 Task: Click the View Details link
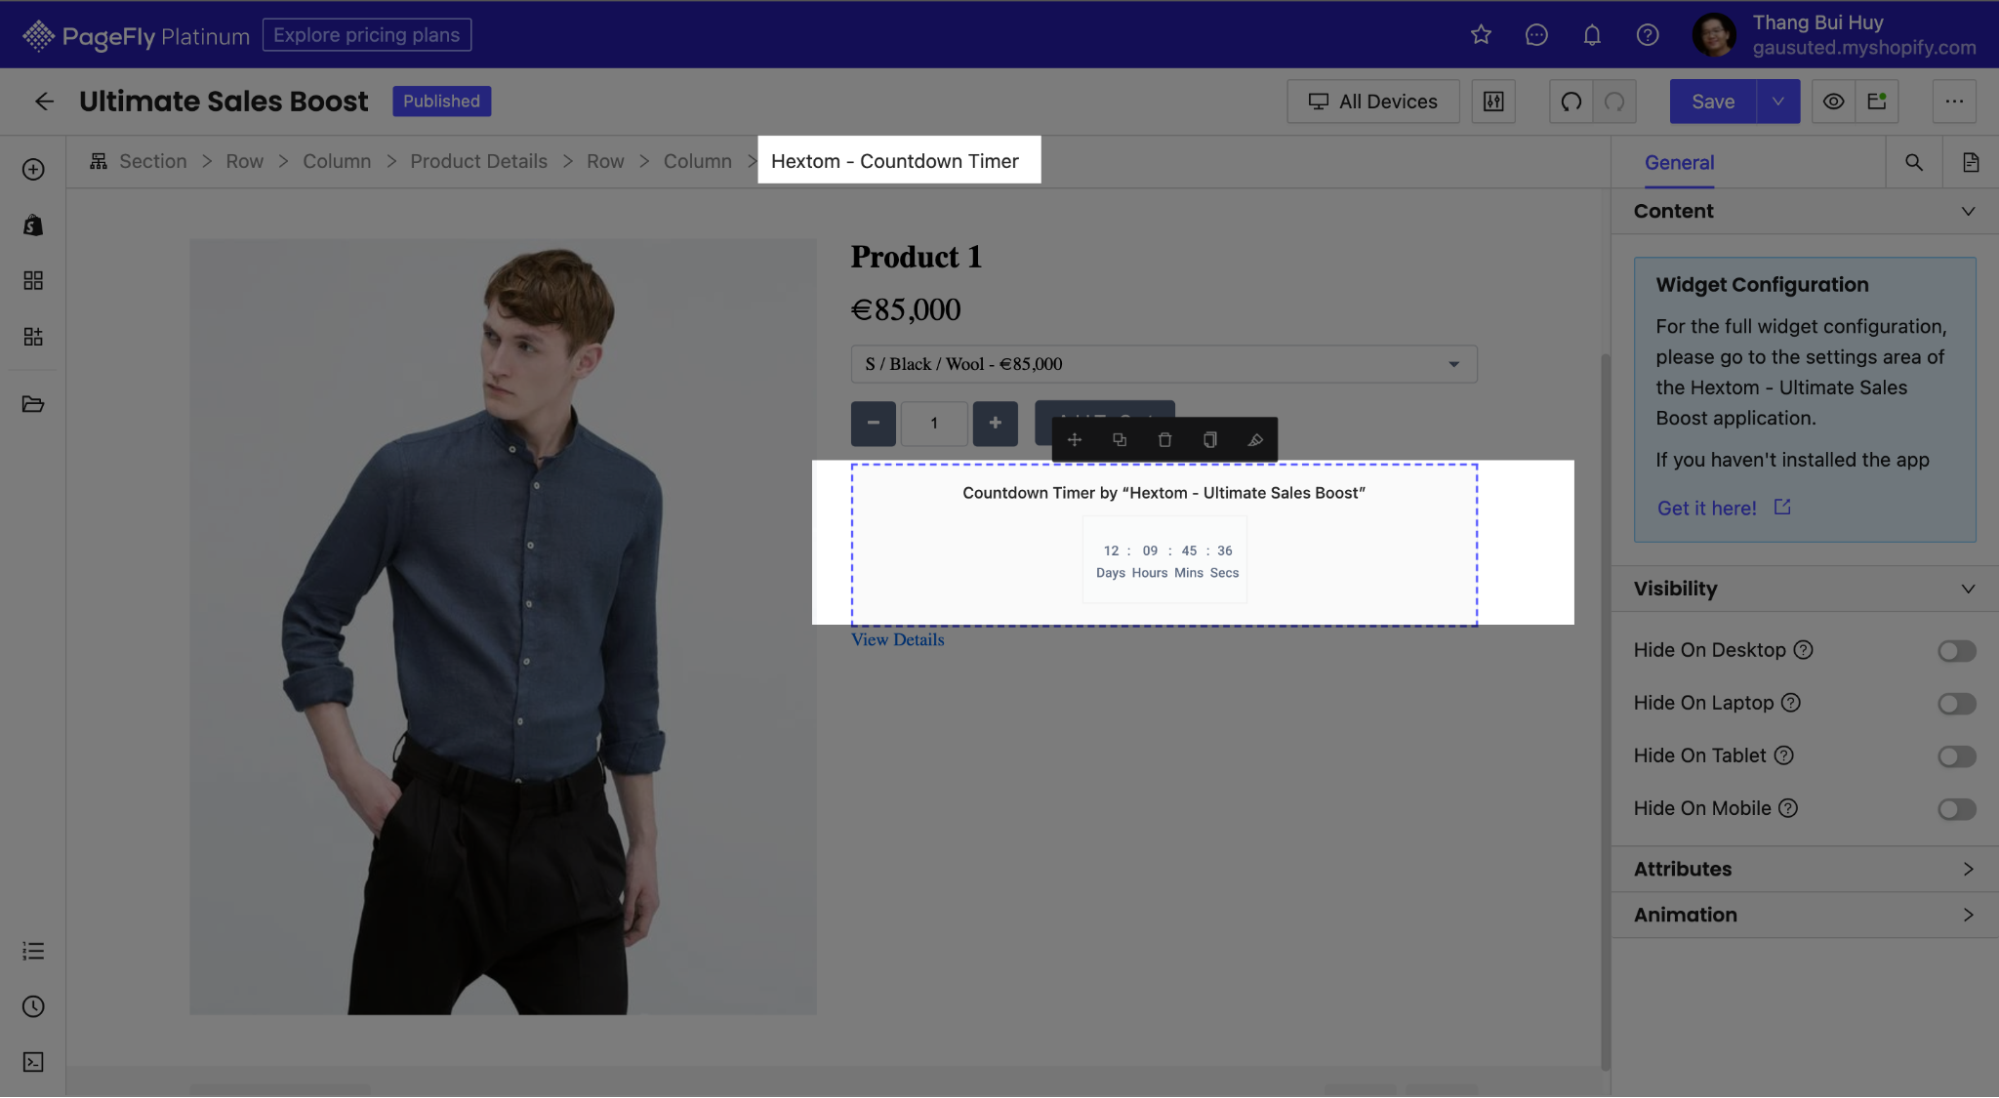point(897,640)
